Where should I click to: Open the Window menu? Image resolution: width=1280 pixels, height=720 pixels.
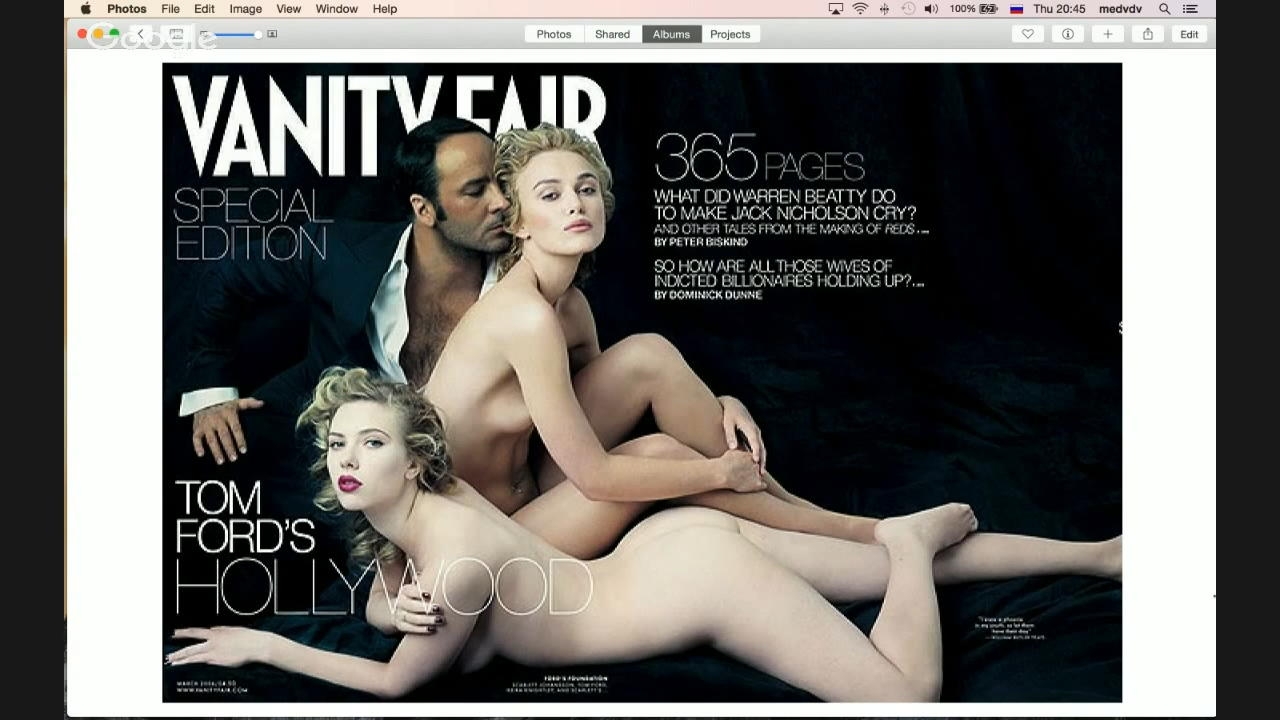337,9
